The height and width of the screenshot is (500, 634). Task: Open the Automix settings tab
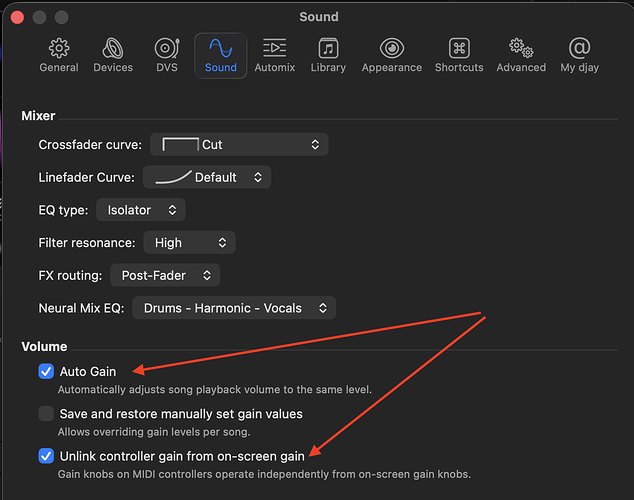(275, 56)
